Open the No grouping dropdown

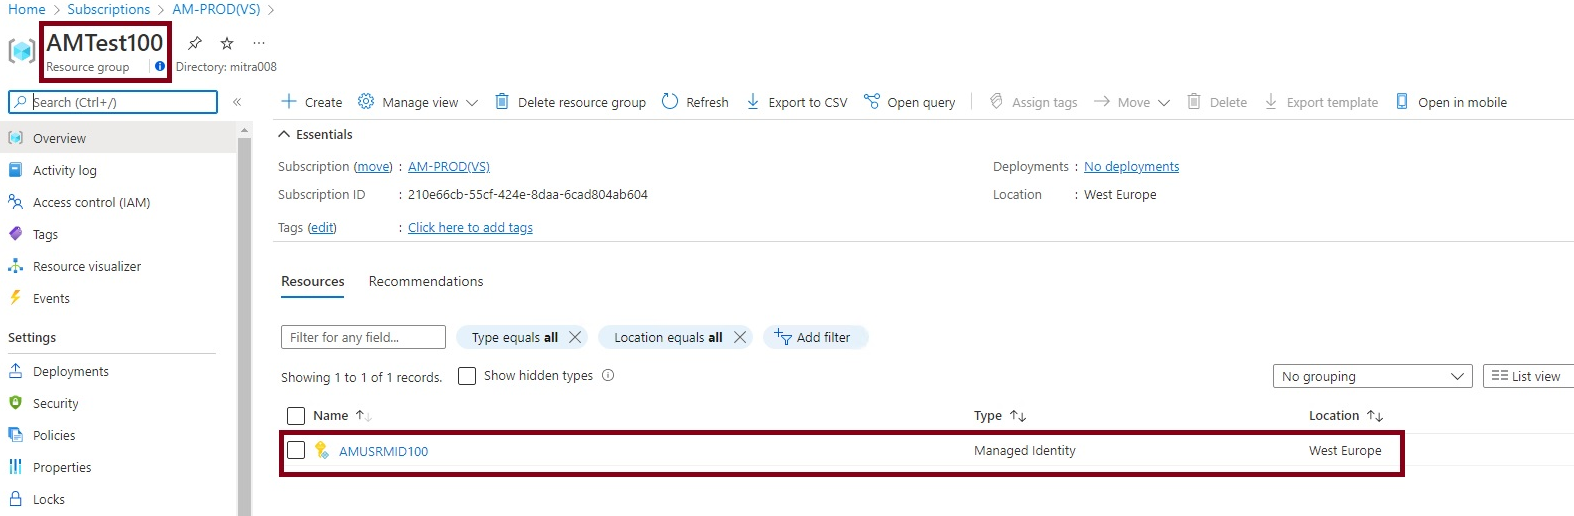(1372, 376)
